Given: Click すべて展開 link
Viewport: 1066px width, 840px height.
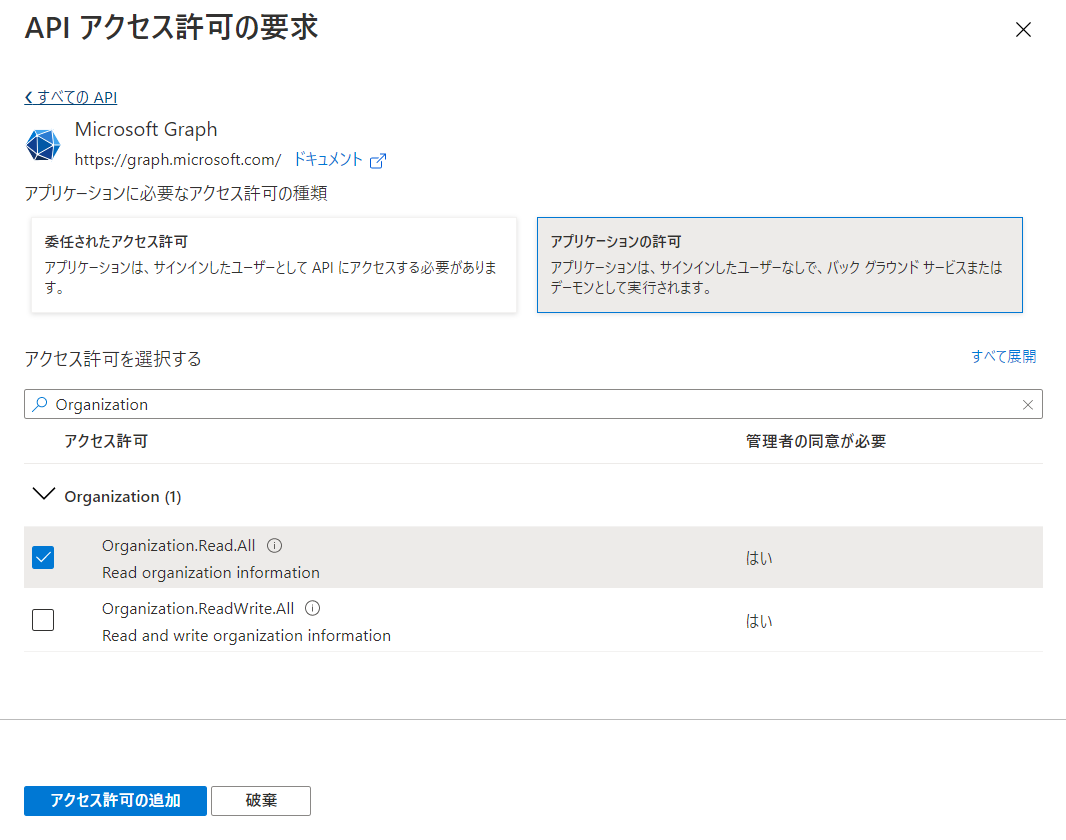Looking at the screenshot, I should 1003,356.
